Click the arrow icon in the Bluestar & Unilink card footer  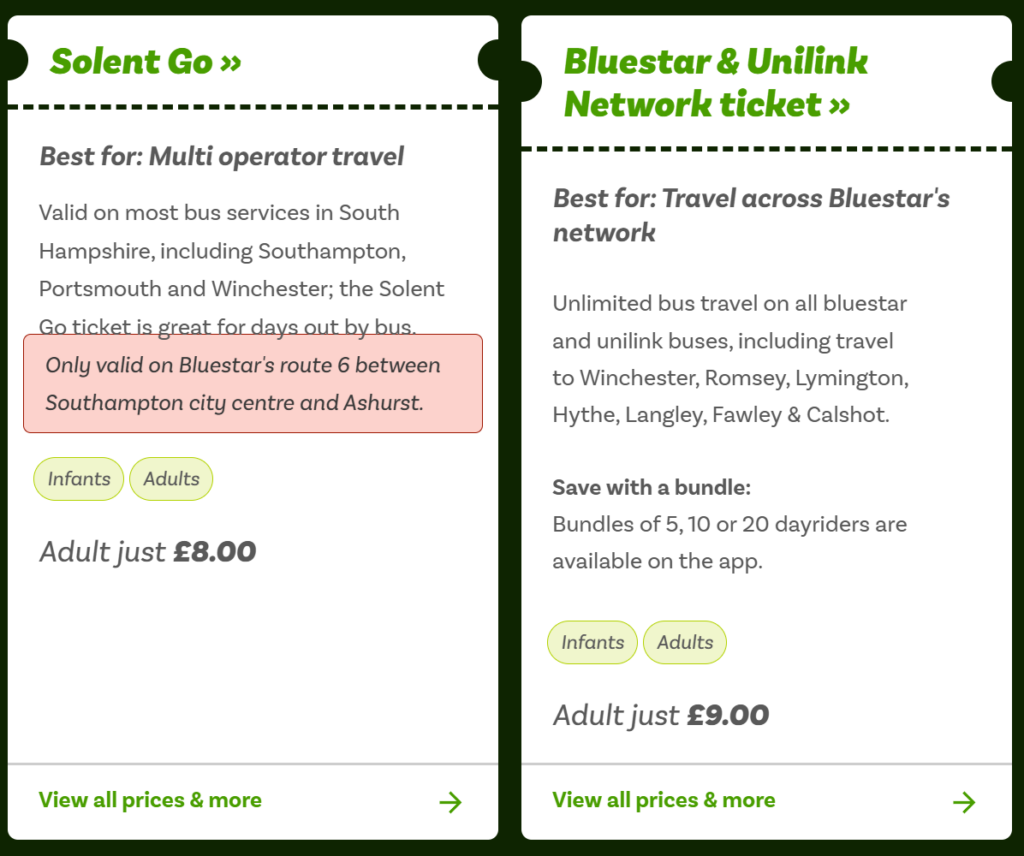[964, 802]
